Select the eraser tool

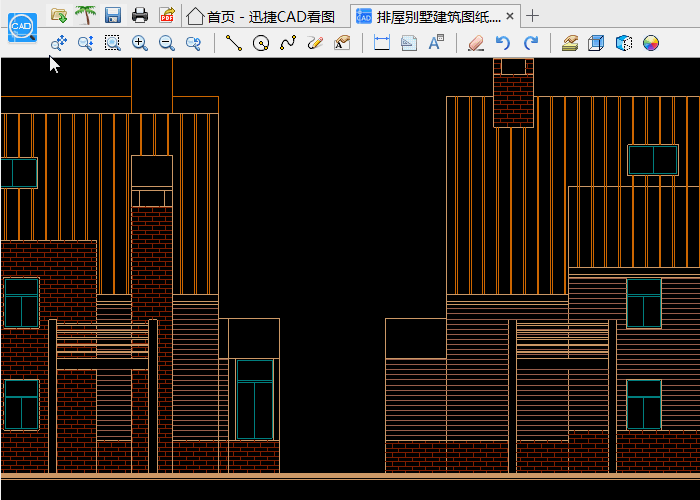click(476, 43)
